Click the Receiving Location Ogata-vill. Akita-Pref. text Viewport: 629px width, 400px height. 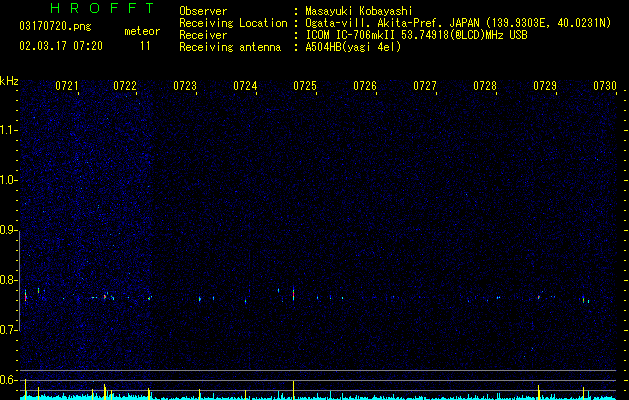[x=458, y=23]
